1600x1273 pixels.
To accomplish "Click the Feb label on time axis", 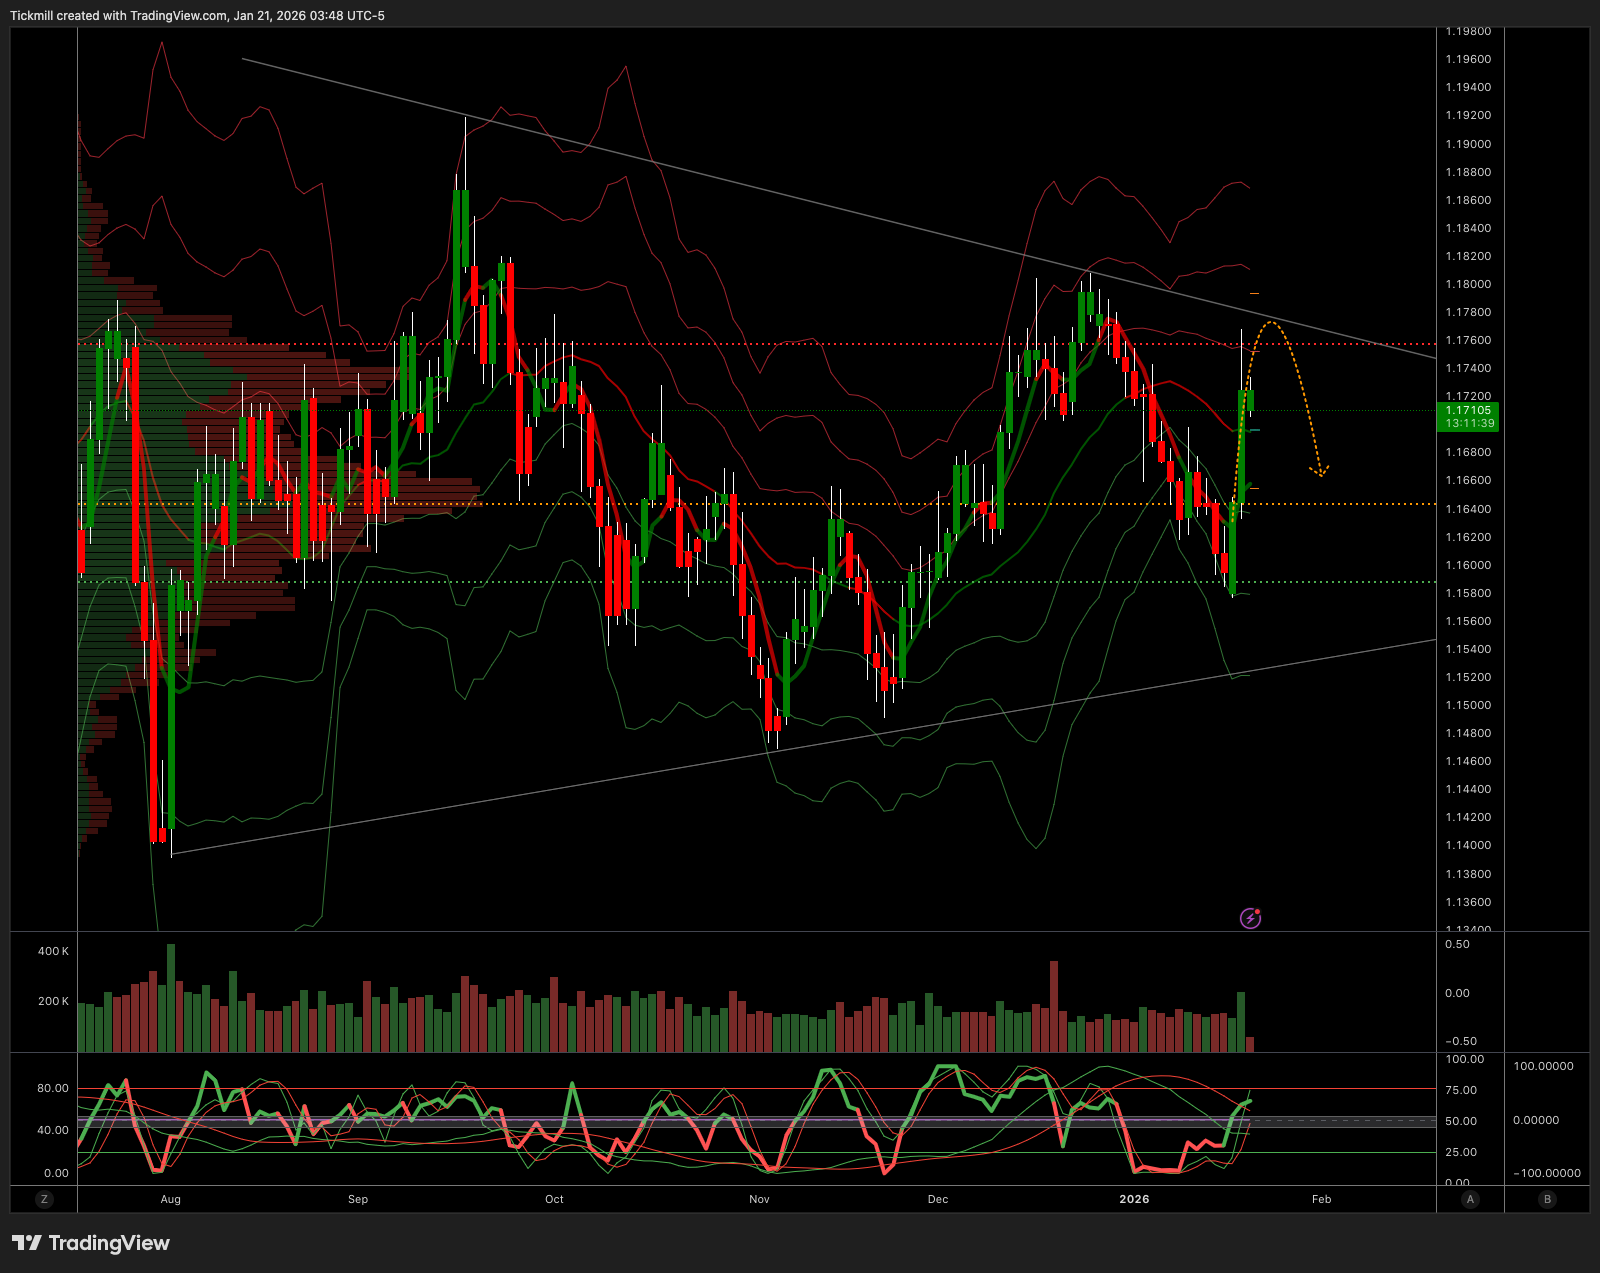I will 1321,1199.
